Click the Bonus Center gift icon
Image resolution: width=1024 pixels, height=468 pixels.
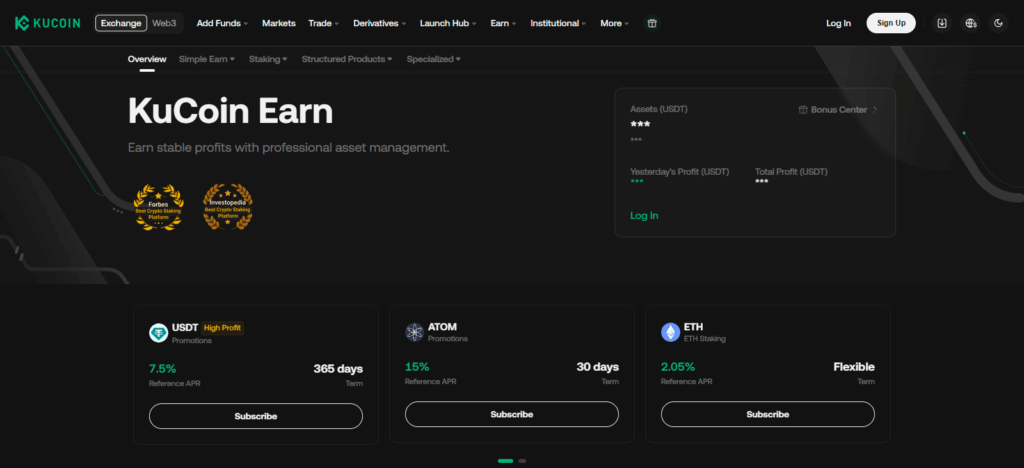803,110
